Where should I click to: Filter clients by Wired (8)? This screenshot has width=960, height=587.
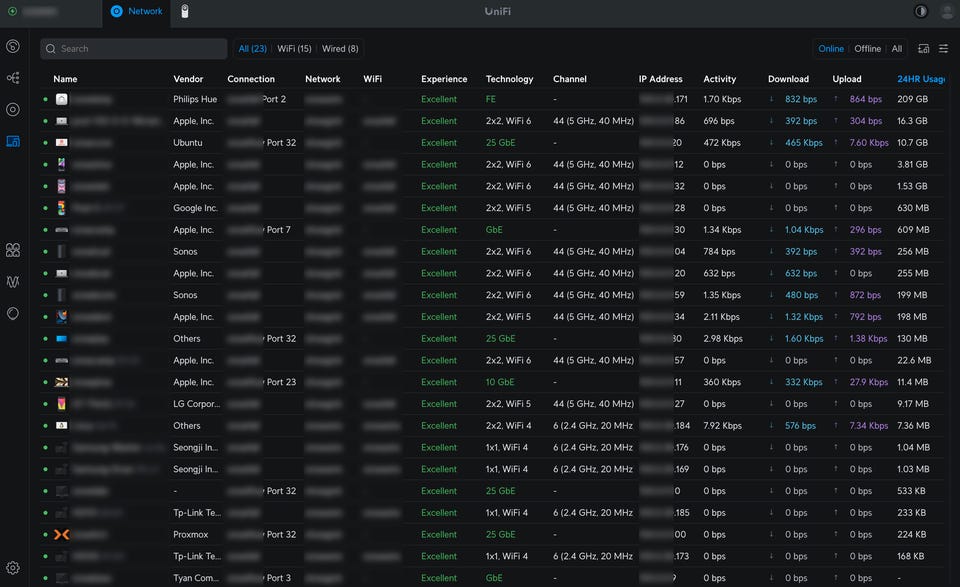point(340,48)
